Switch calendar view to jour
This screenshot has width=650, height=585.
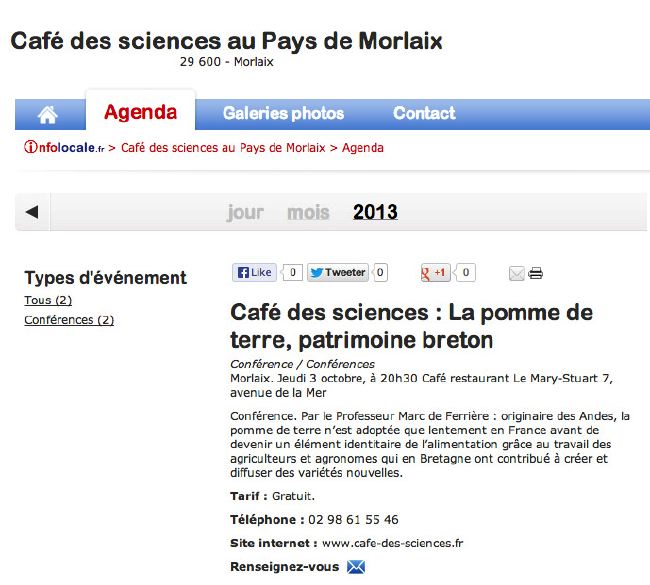pos(245,212)
